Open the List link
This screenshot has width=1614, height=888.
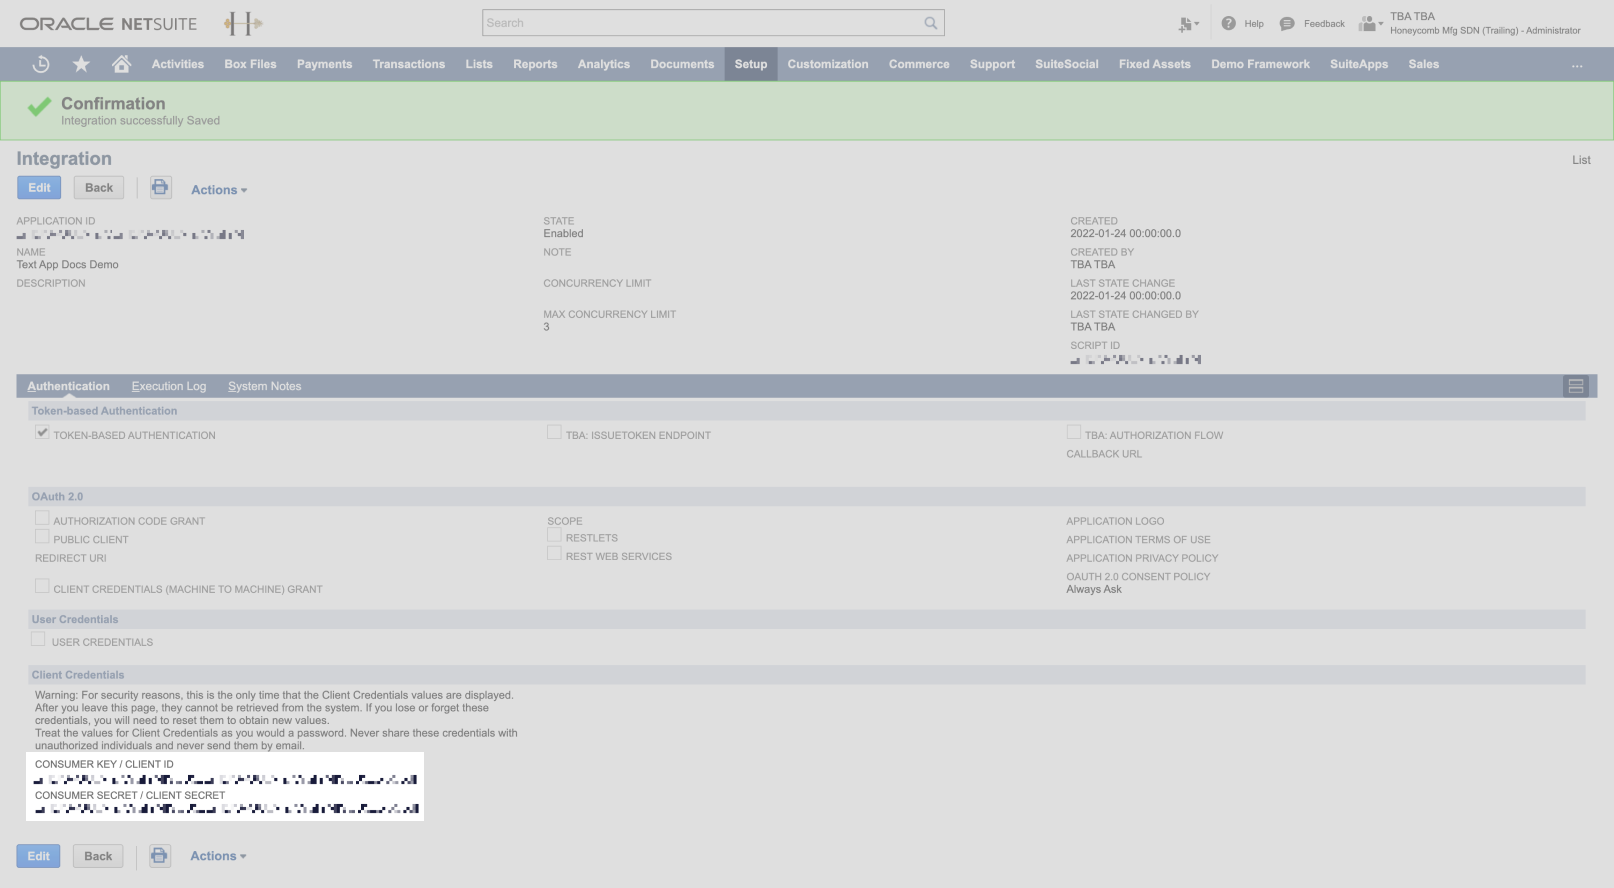click(1580, 160)
